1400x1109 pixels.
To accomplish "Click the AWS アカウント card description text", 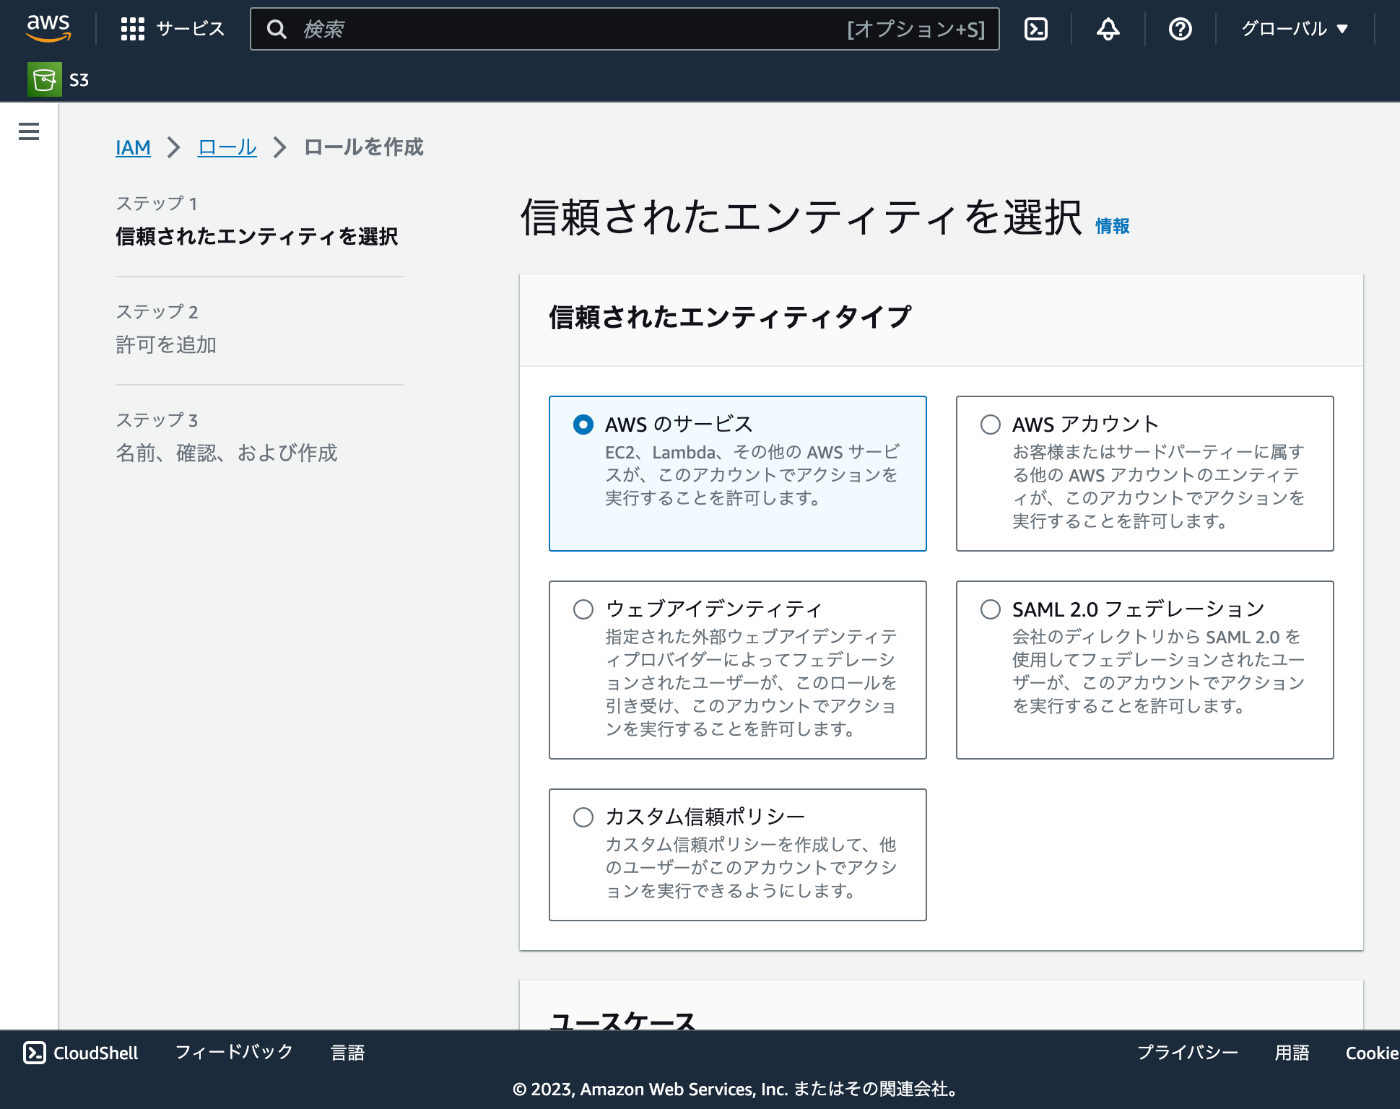I will click(1159, 487).
